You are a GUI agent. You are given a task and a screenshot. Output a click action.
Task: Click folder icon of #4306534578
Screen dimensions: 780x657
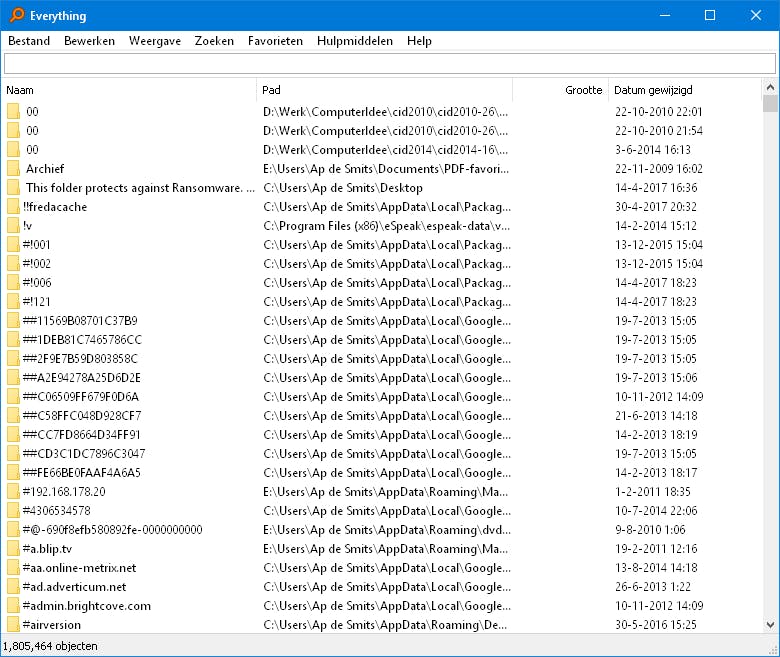(13, 510)
